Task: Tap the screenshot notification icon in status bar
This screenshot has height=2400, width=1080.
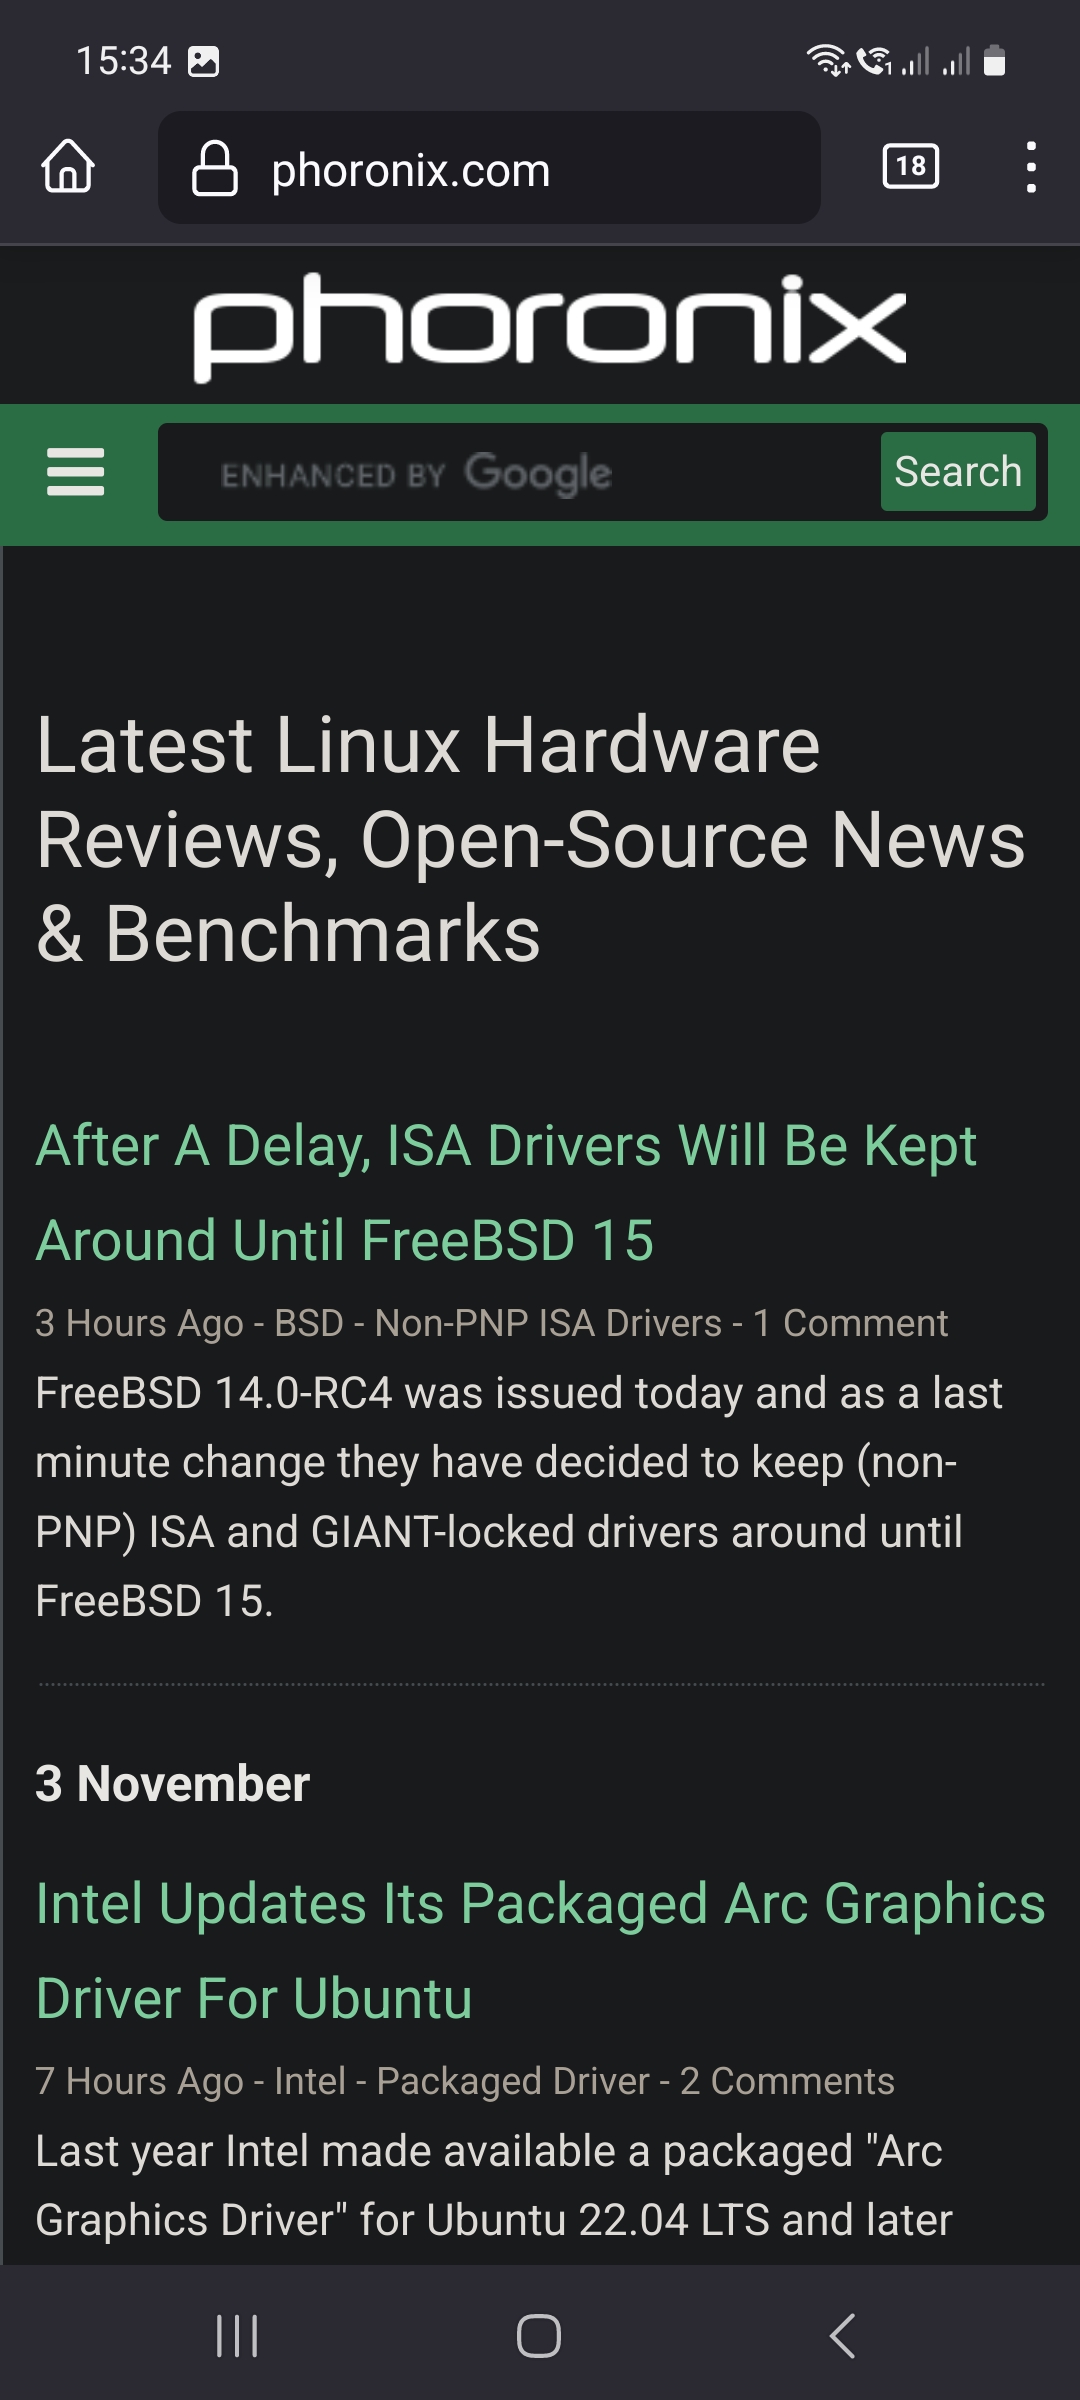Action: point(204,62)
